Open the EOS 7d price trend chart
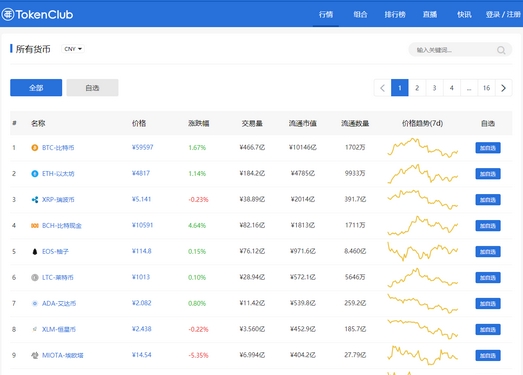 422,252
